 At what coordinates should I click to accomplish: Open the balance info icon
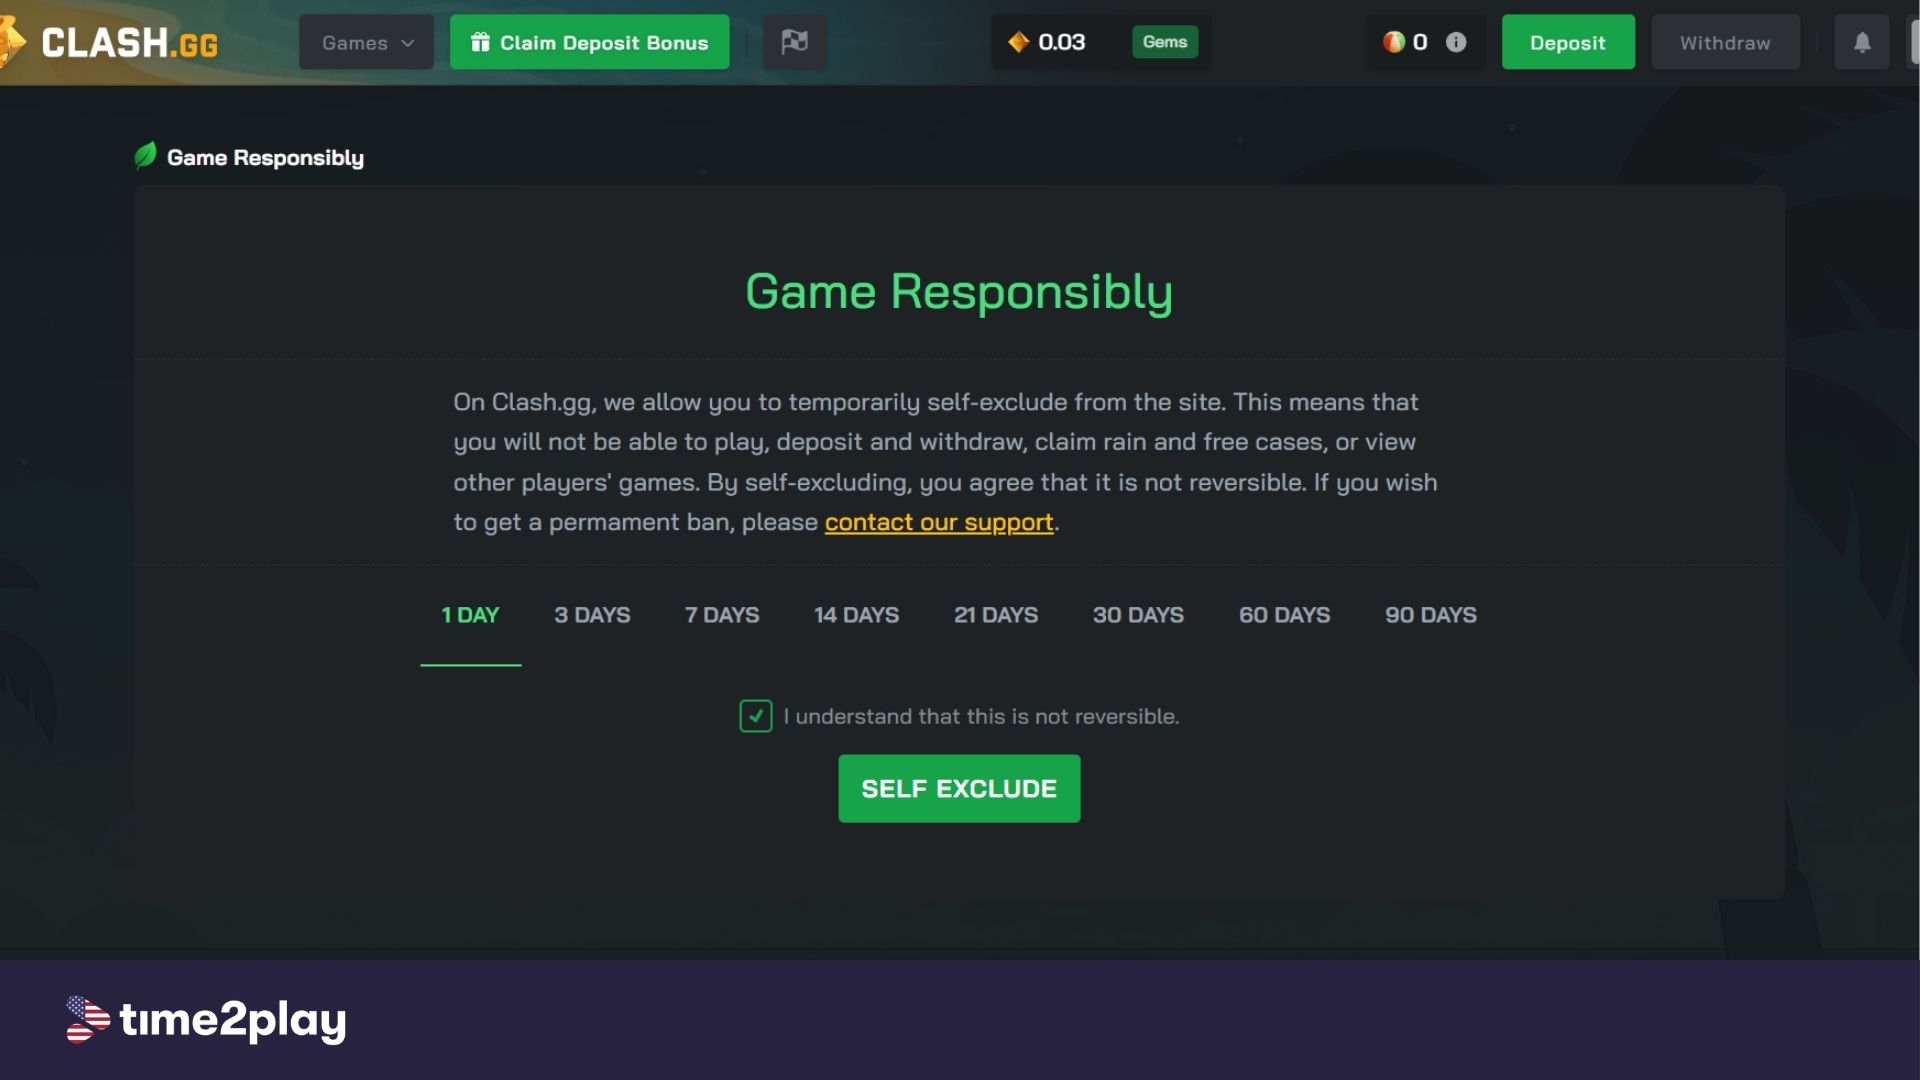click(x=1456, y=42)
